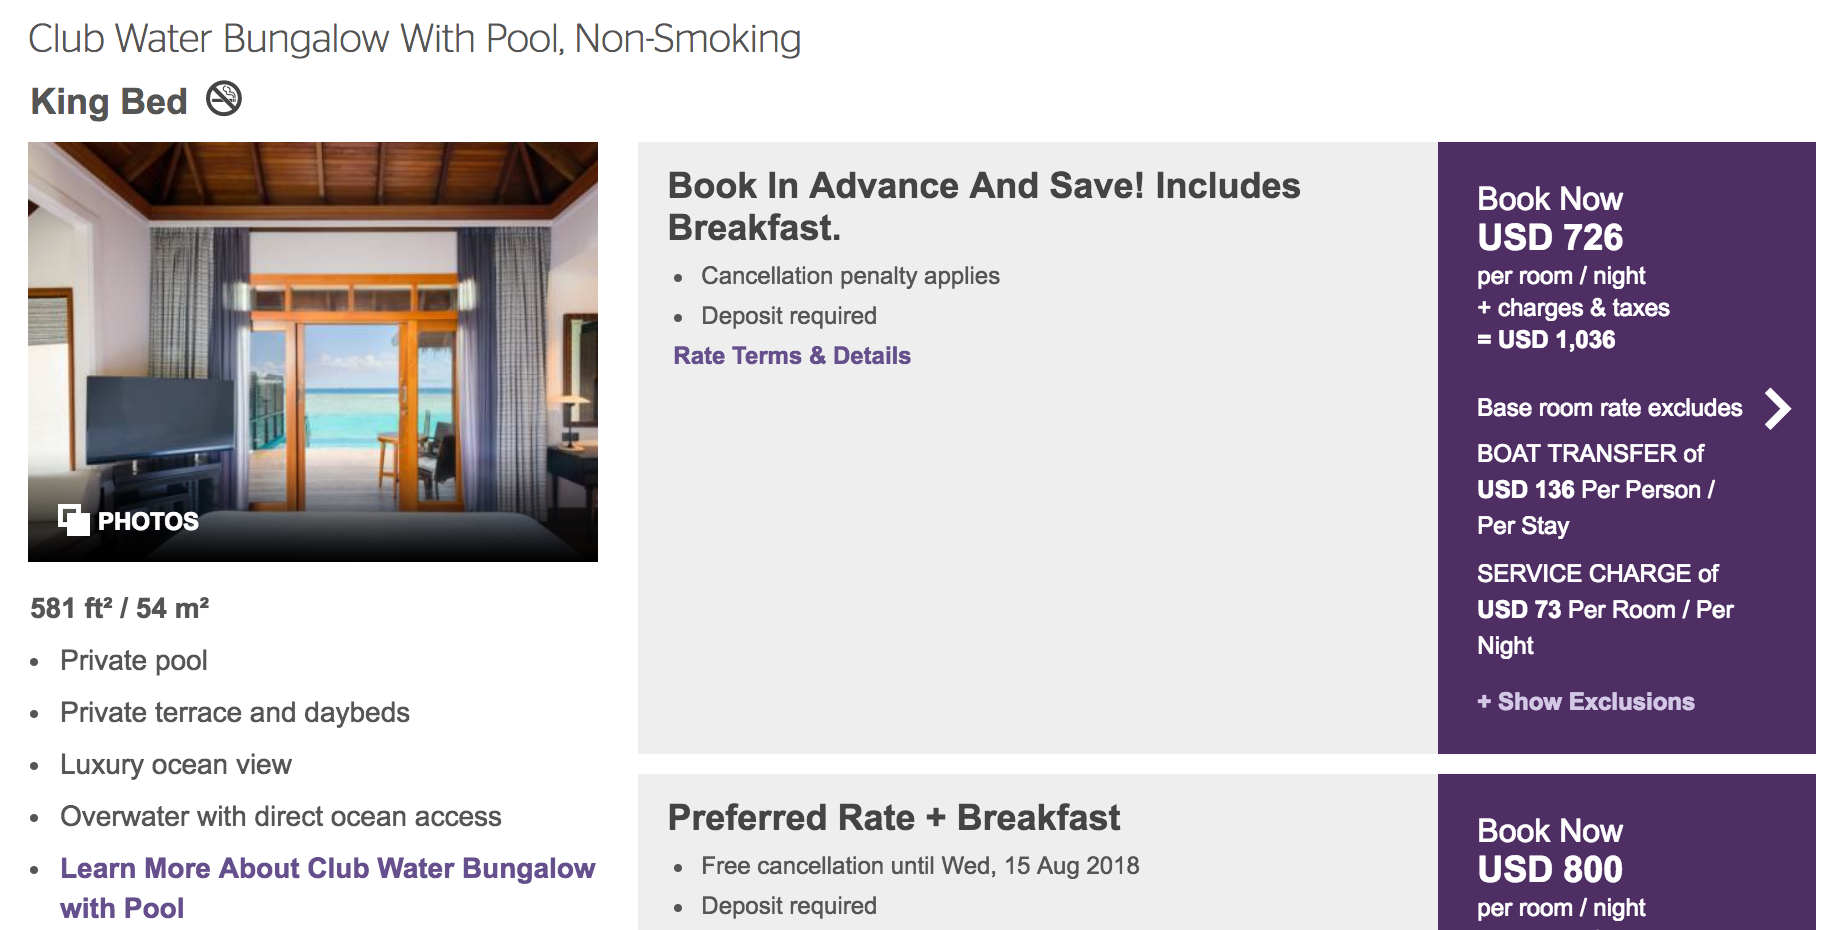Click the white chevron arrow in rate panel

click(x=1777, y=408)
